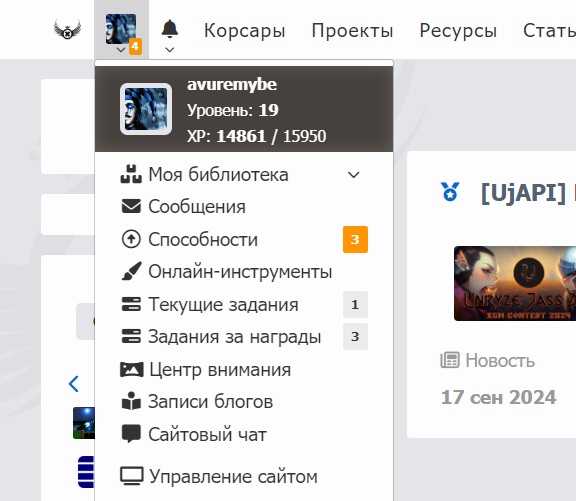
Task: Click the blue left arrow carousel button
Action: (x=73, y=384)
